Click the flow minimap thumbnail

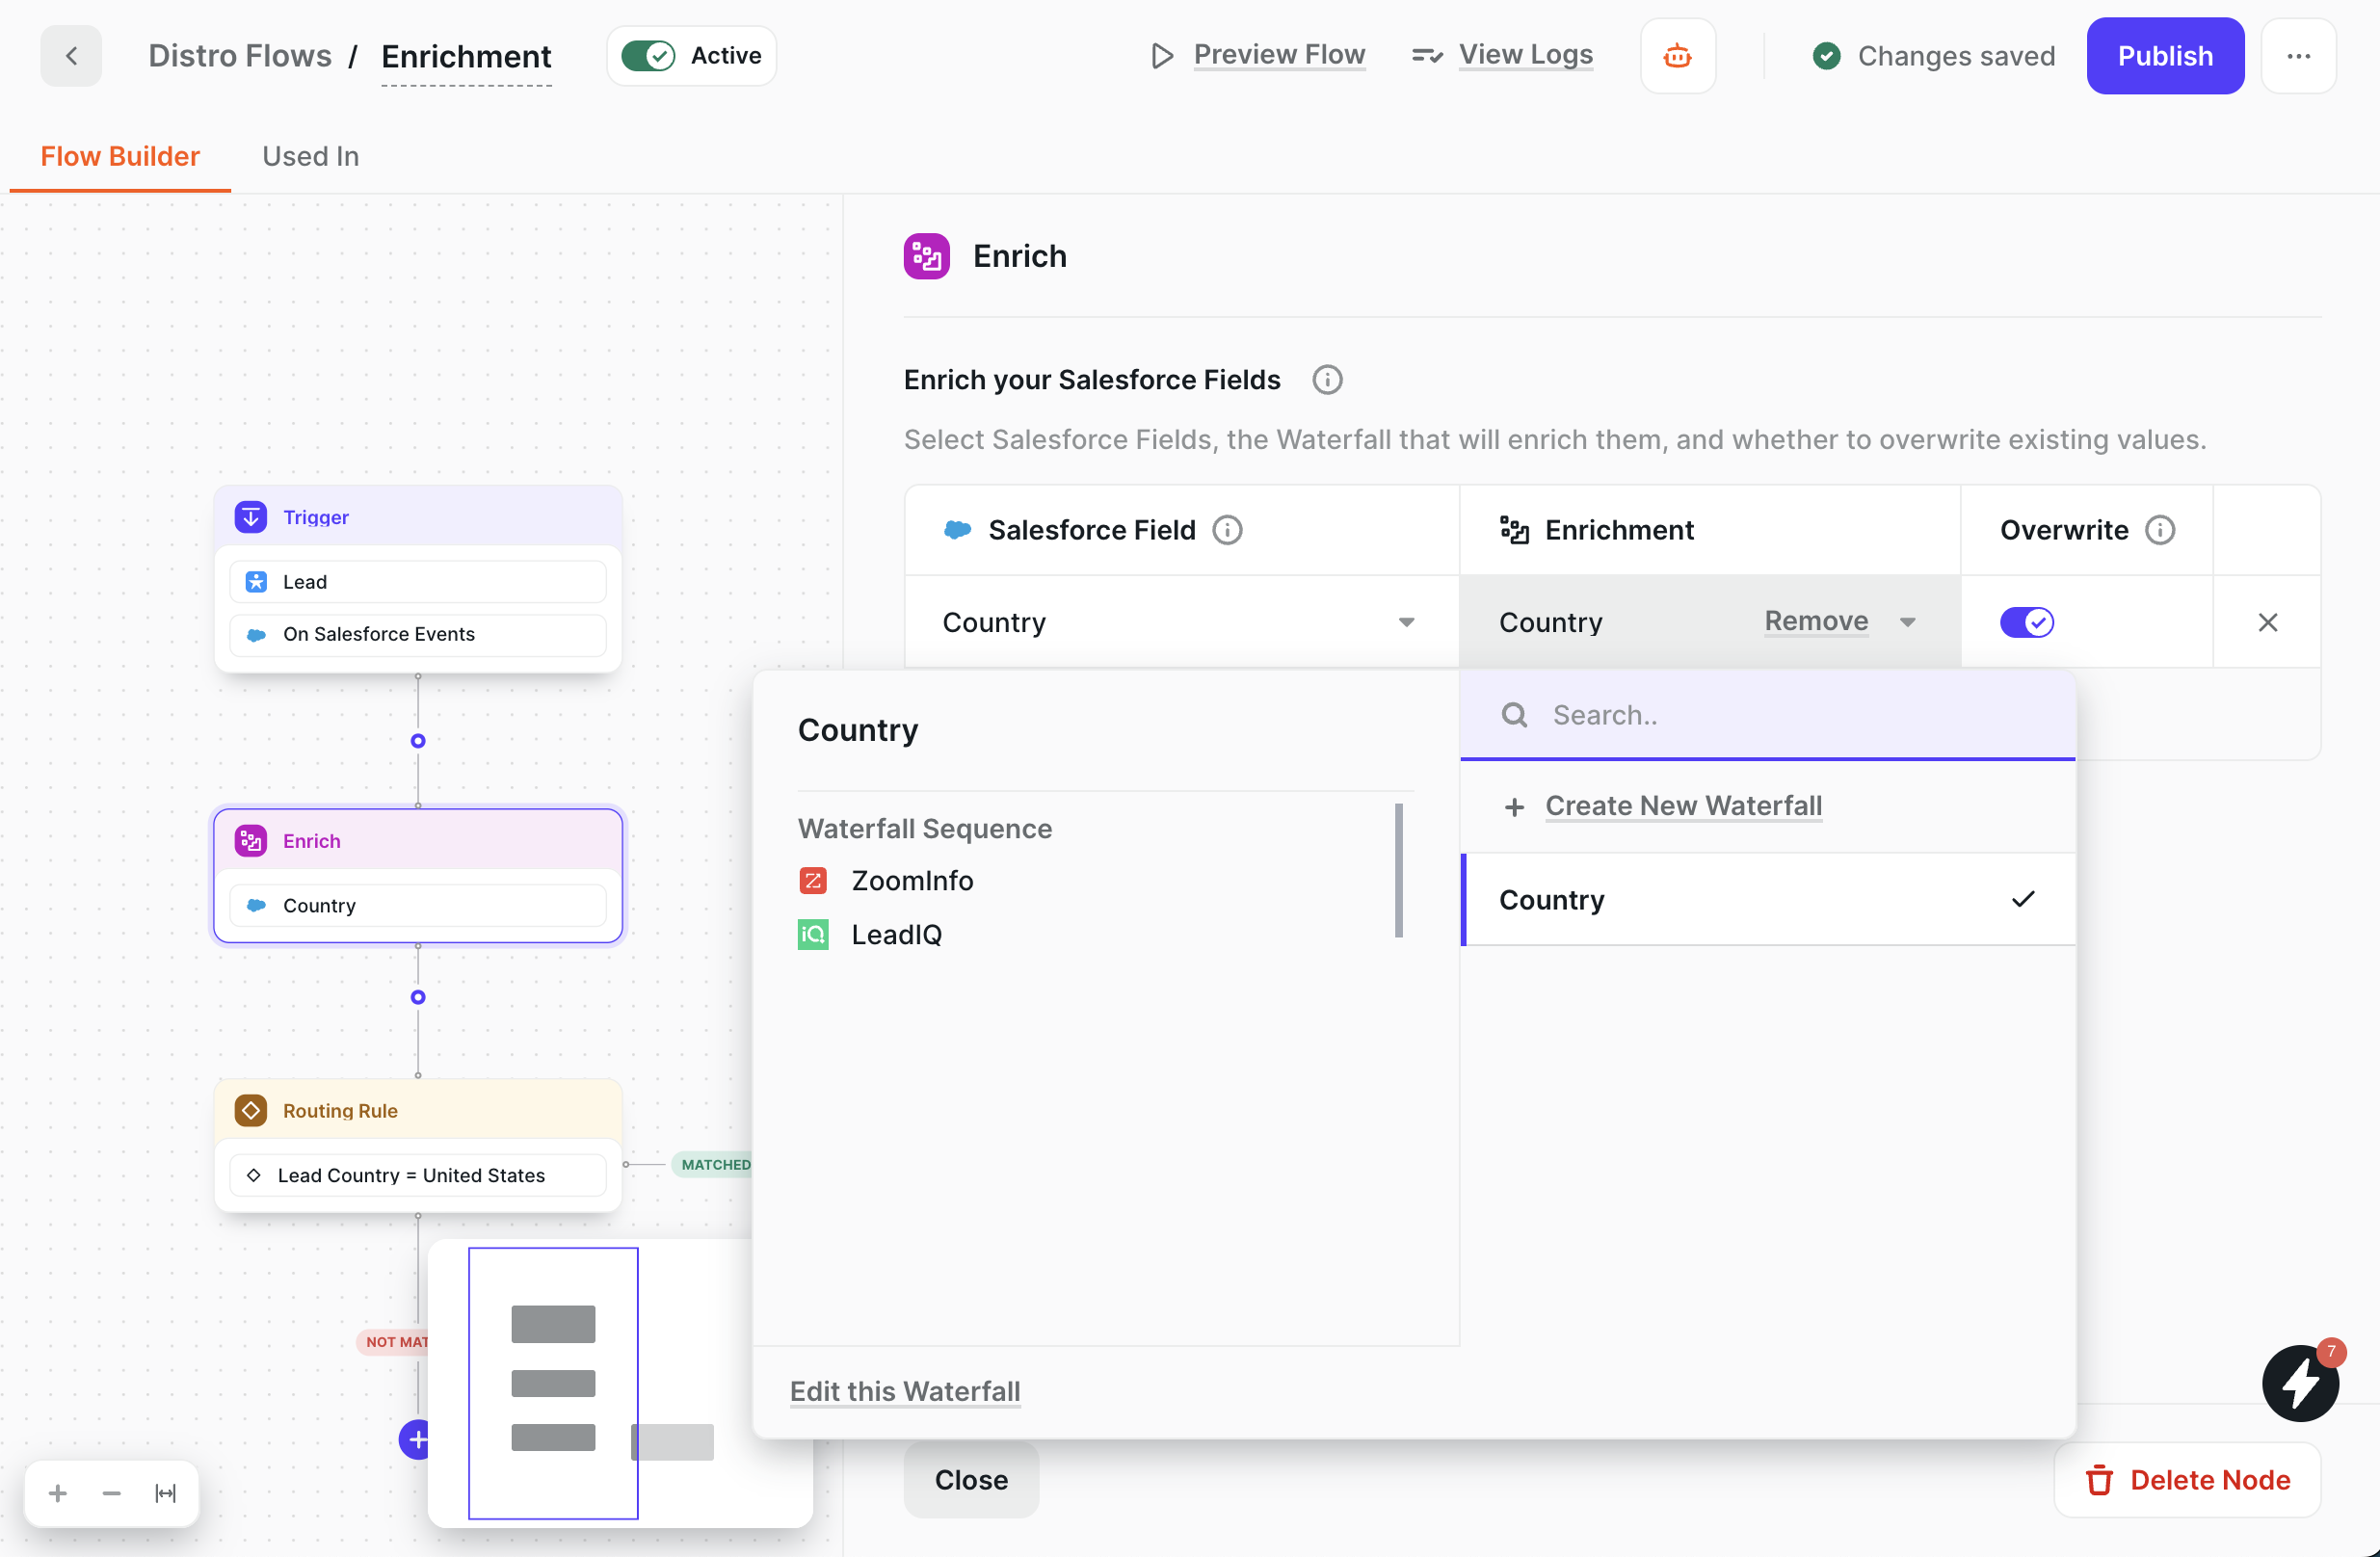pos(620,1384)
